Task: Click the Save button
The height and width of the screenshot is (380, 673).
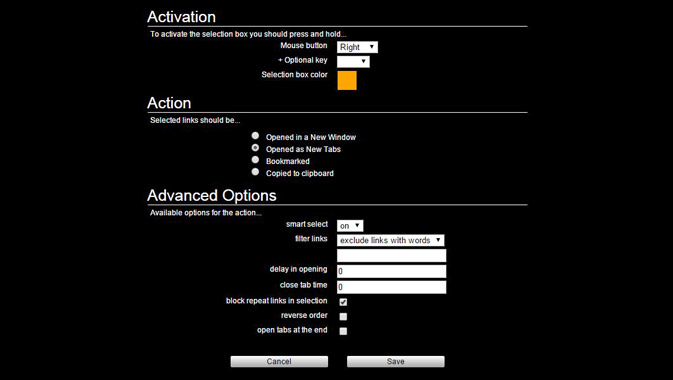Action: [395, 362]
